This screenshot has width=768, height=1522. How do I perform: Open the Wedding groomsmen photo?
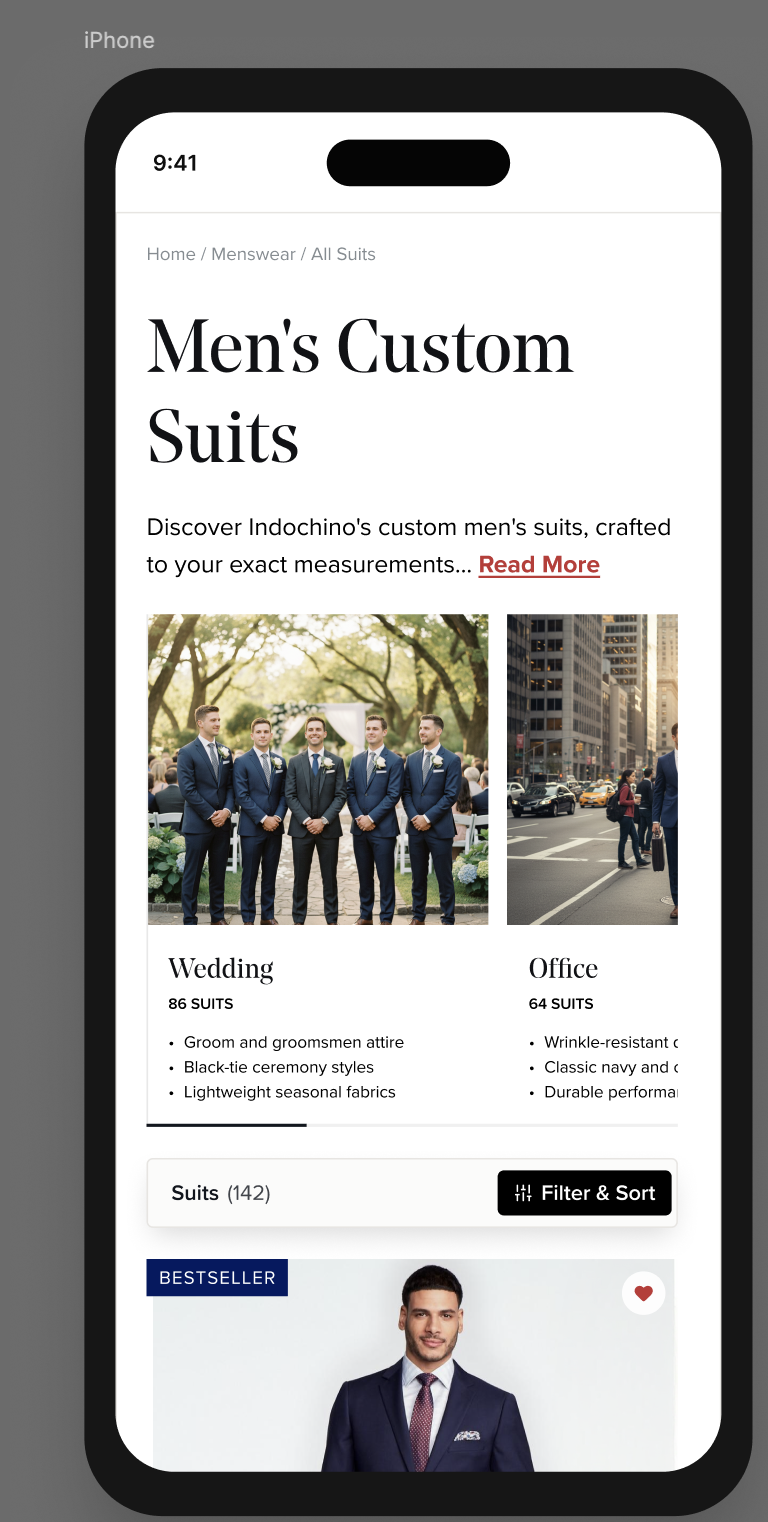tap(318, 769)
